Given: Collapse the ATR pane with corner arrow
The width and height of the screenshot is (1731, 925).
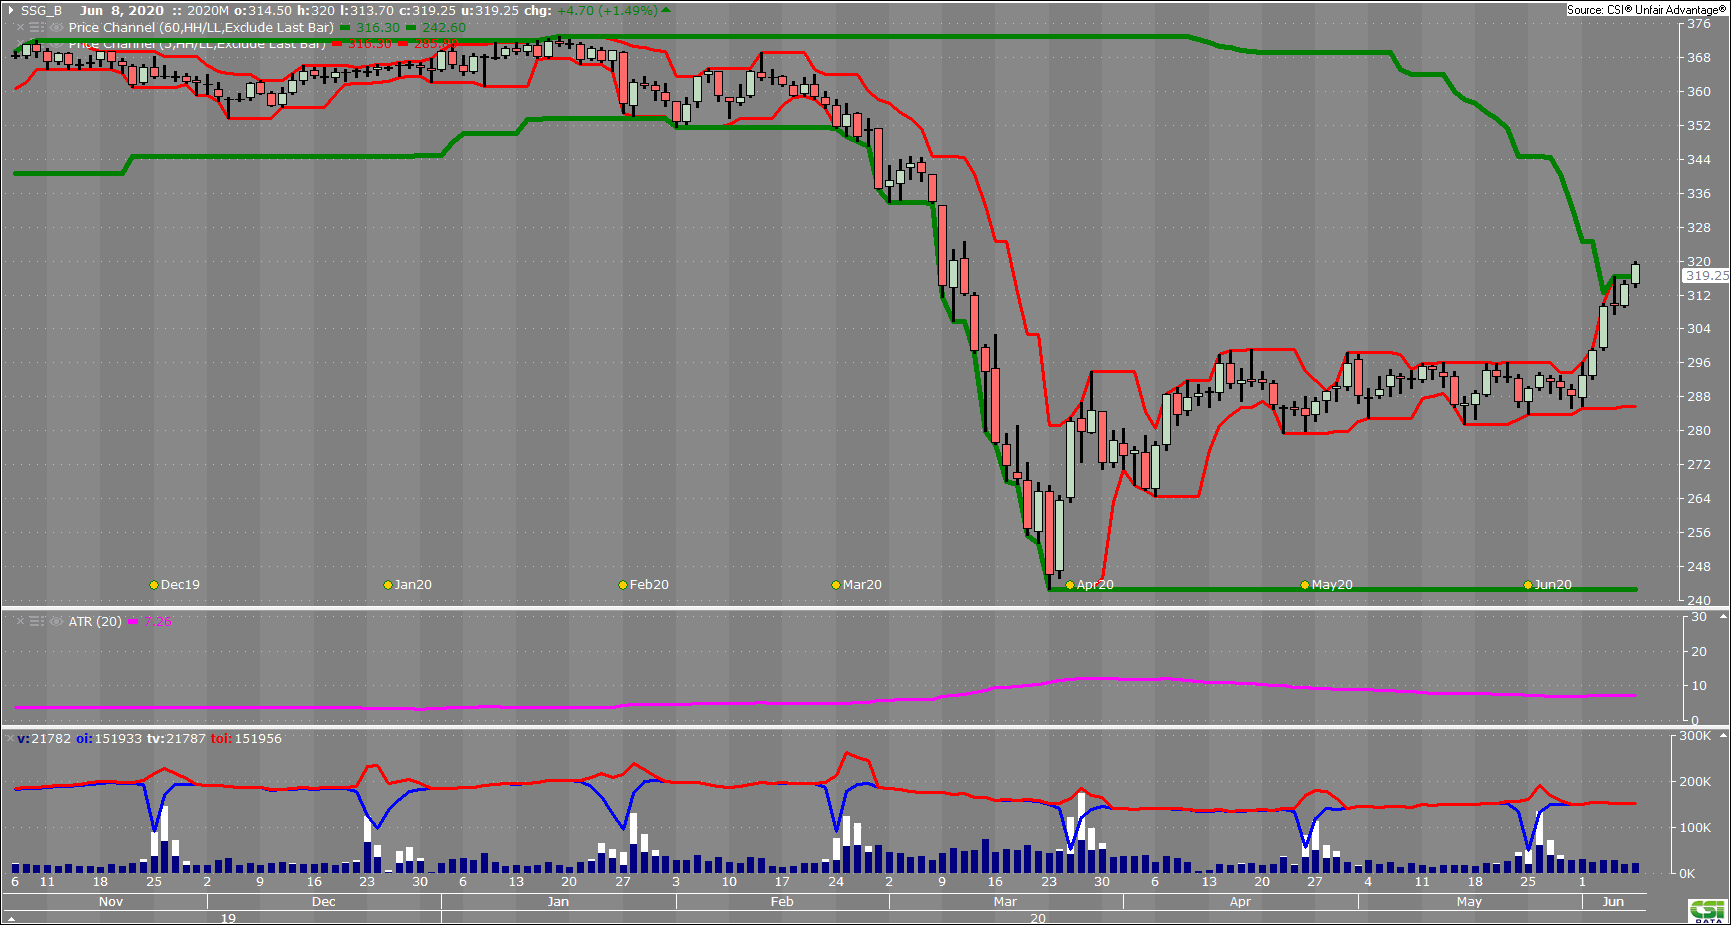Looking at the screenshot, I should 1723,617.
